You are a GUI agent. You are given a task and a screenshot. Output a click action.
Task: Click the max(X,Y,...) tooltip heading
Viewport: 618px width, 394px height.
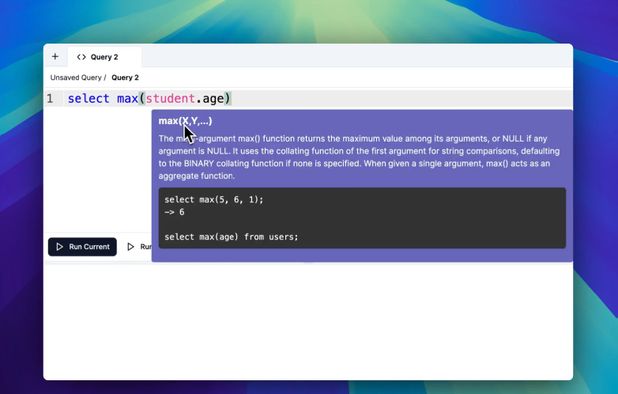pyautogui.click(x=185, y=121)
